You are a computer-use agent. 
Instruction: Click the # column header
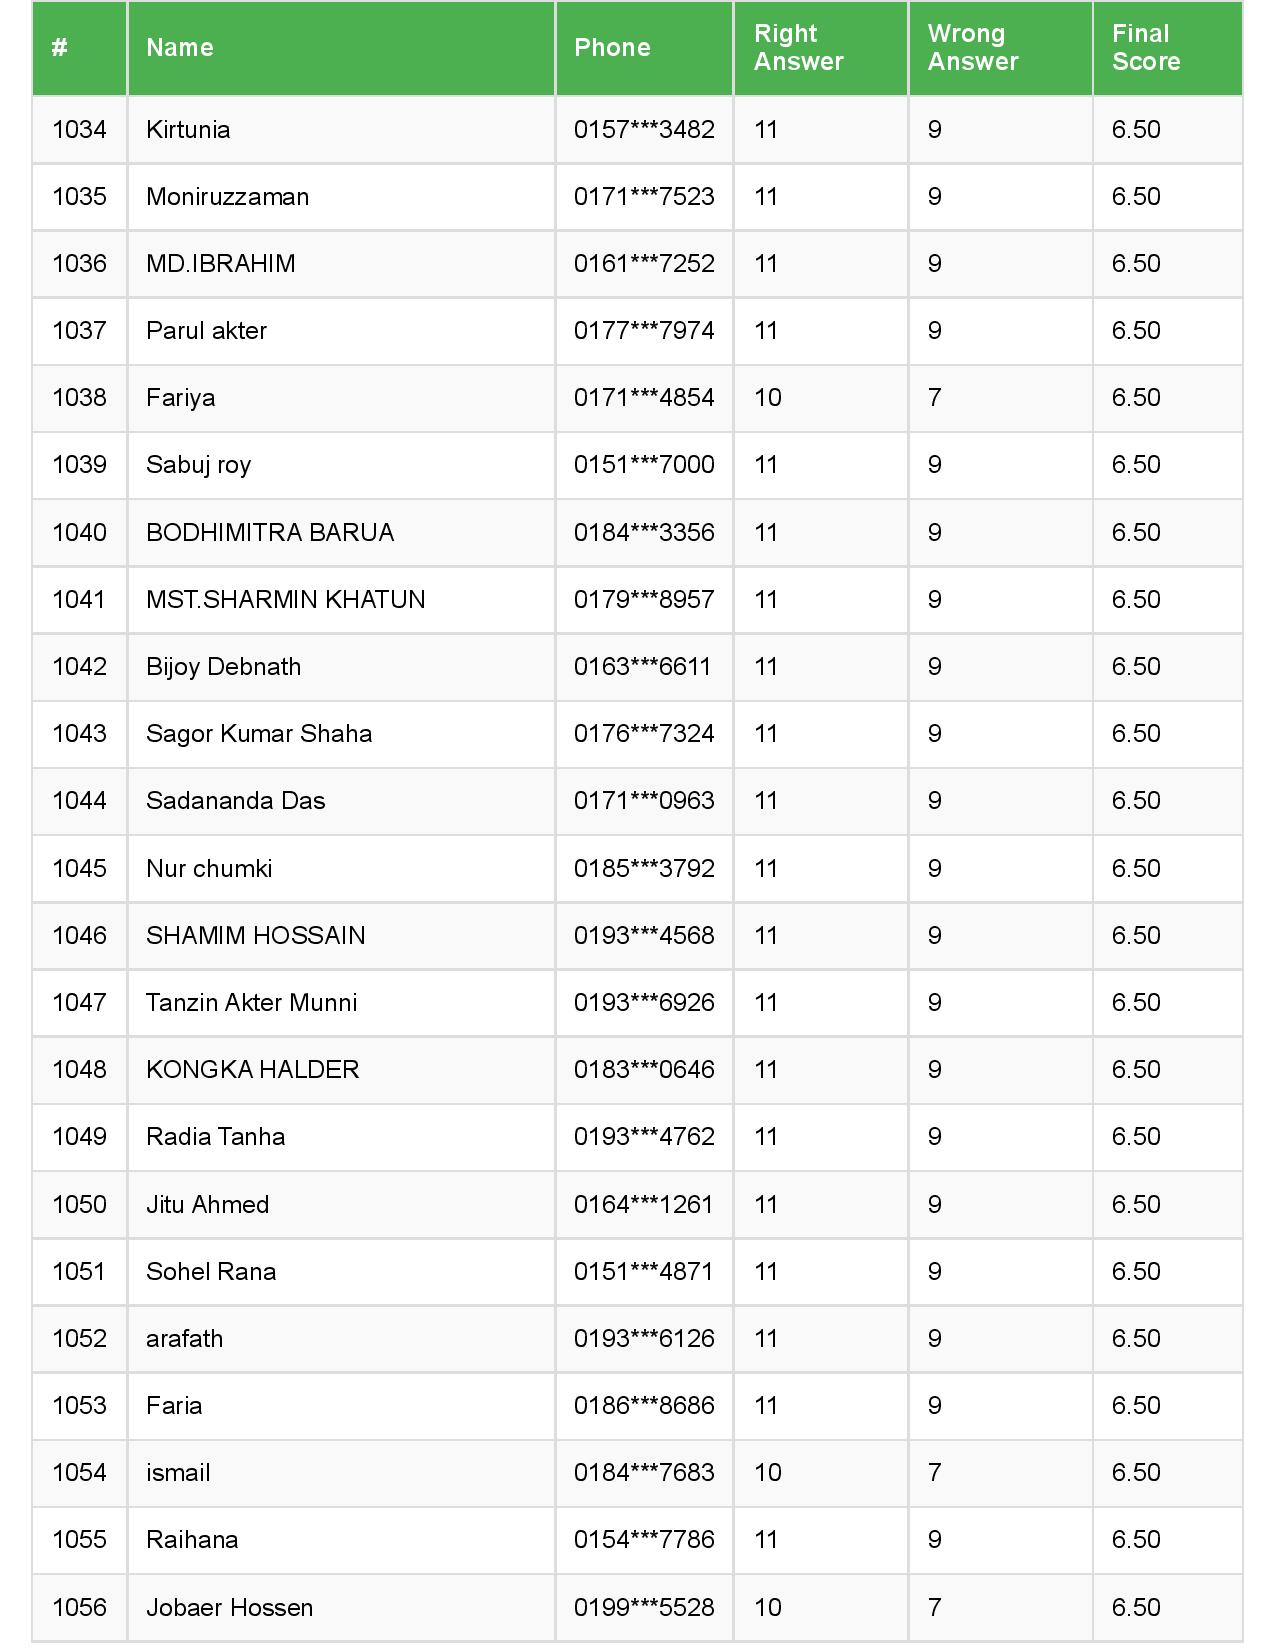[60, 48]
